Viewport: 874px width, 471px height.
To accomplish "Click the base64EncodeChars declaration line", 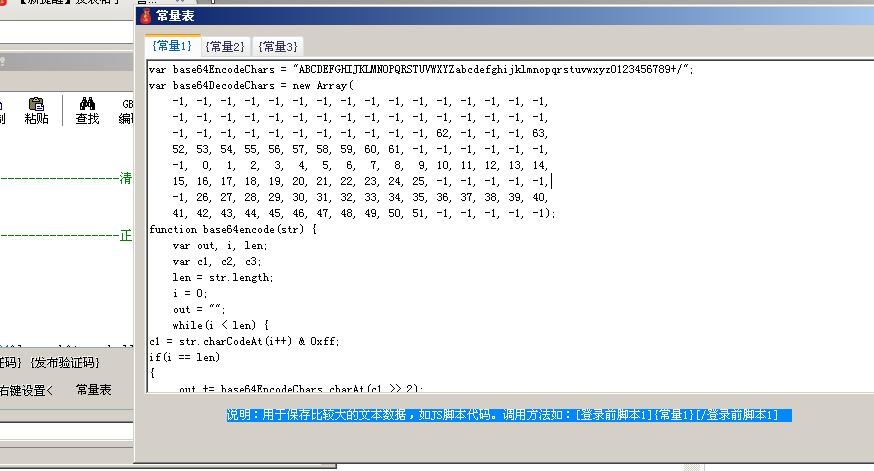I will click(420, 69).
